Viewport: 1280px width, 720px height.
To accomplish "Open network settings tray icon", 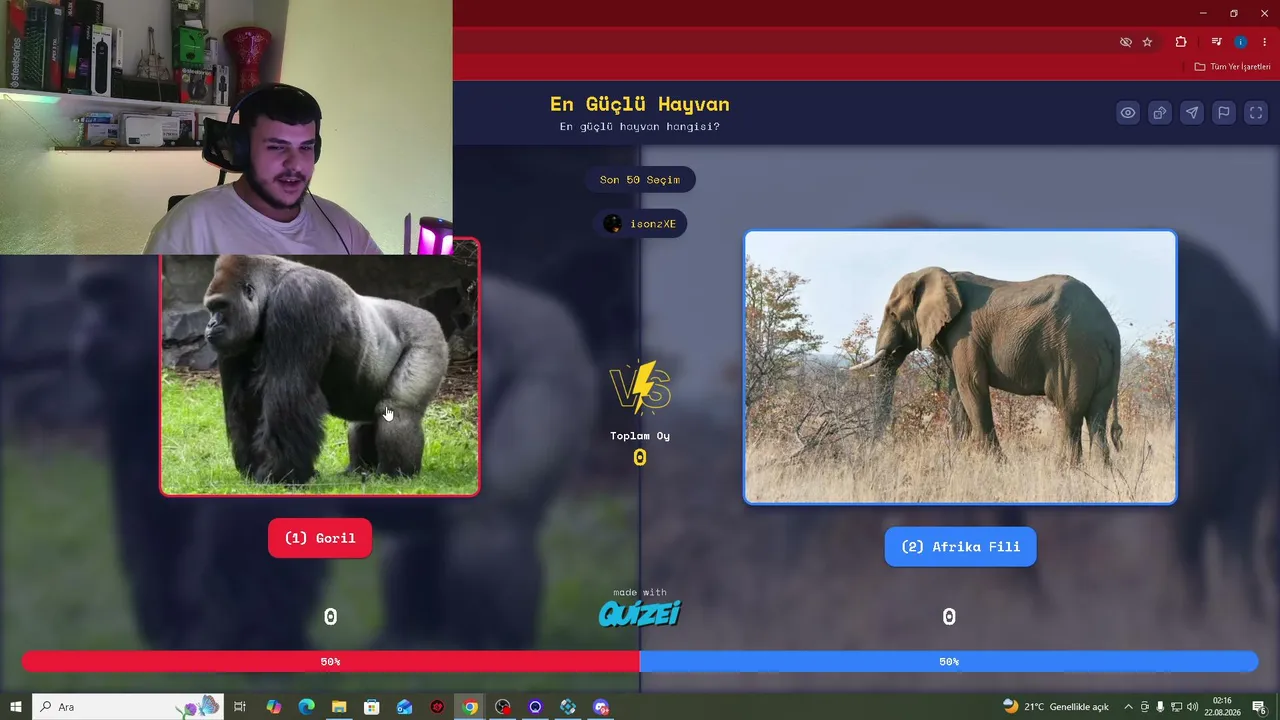I will pos(1176,707).
